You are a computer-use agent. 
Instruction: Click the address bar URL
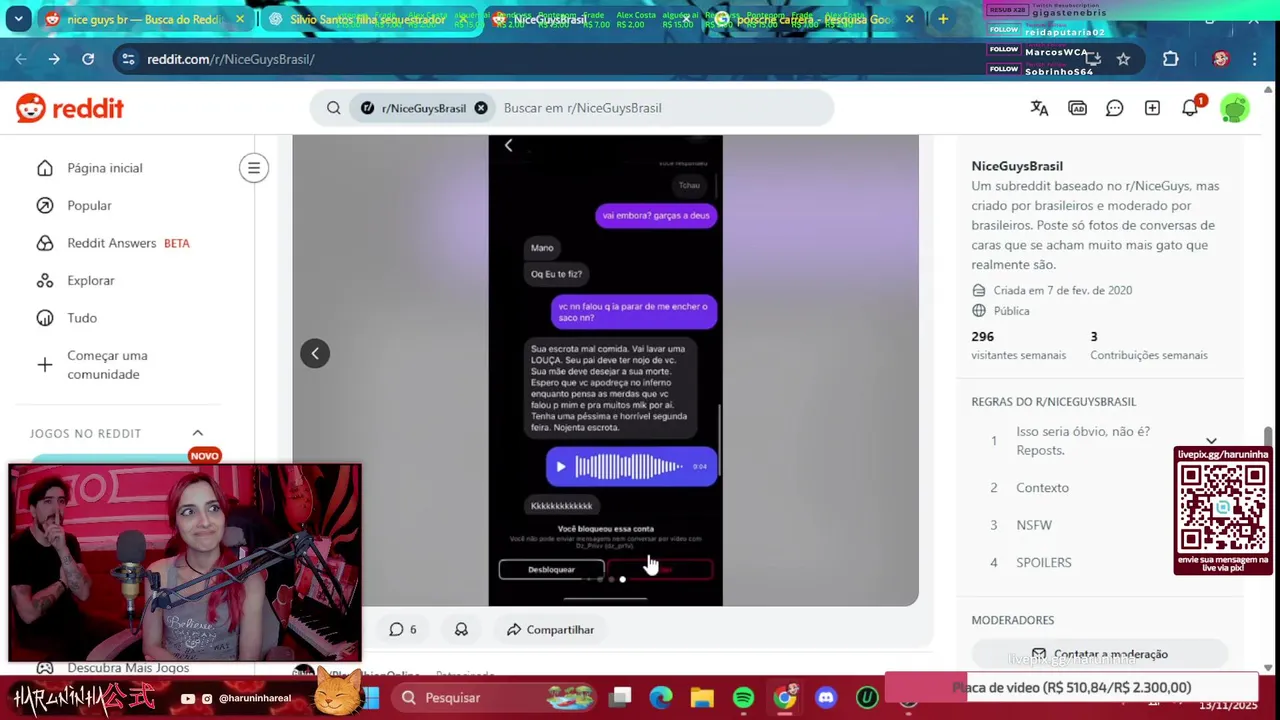coord(231,59)
